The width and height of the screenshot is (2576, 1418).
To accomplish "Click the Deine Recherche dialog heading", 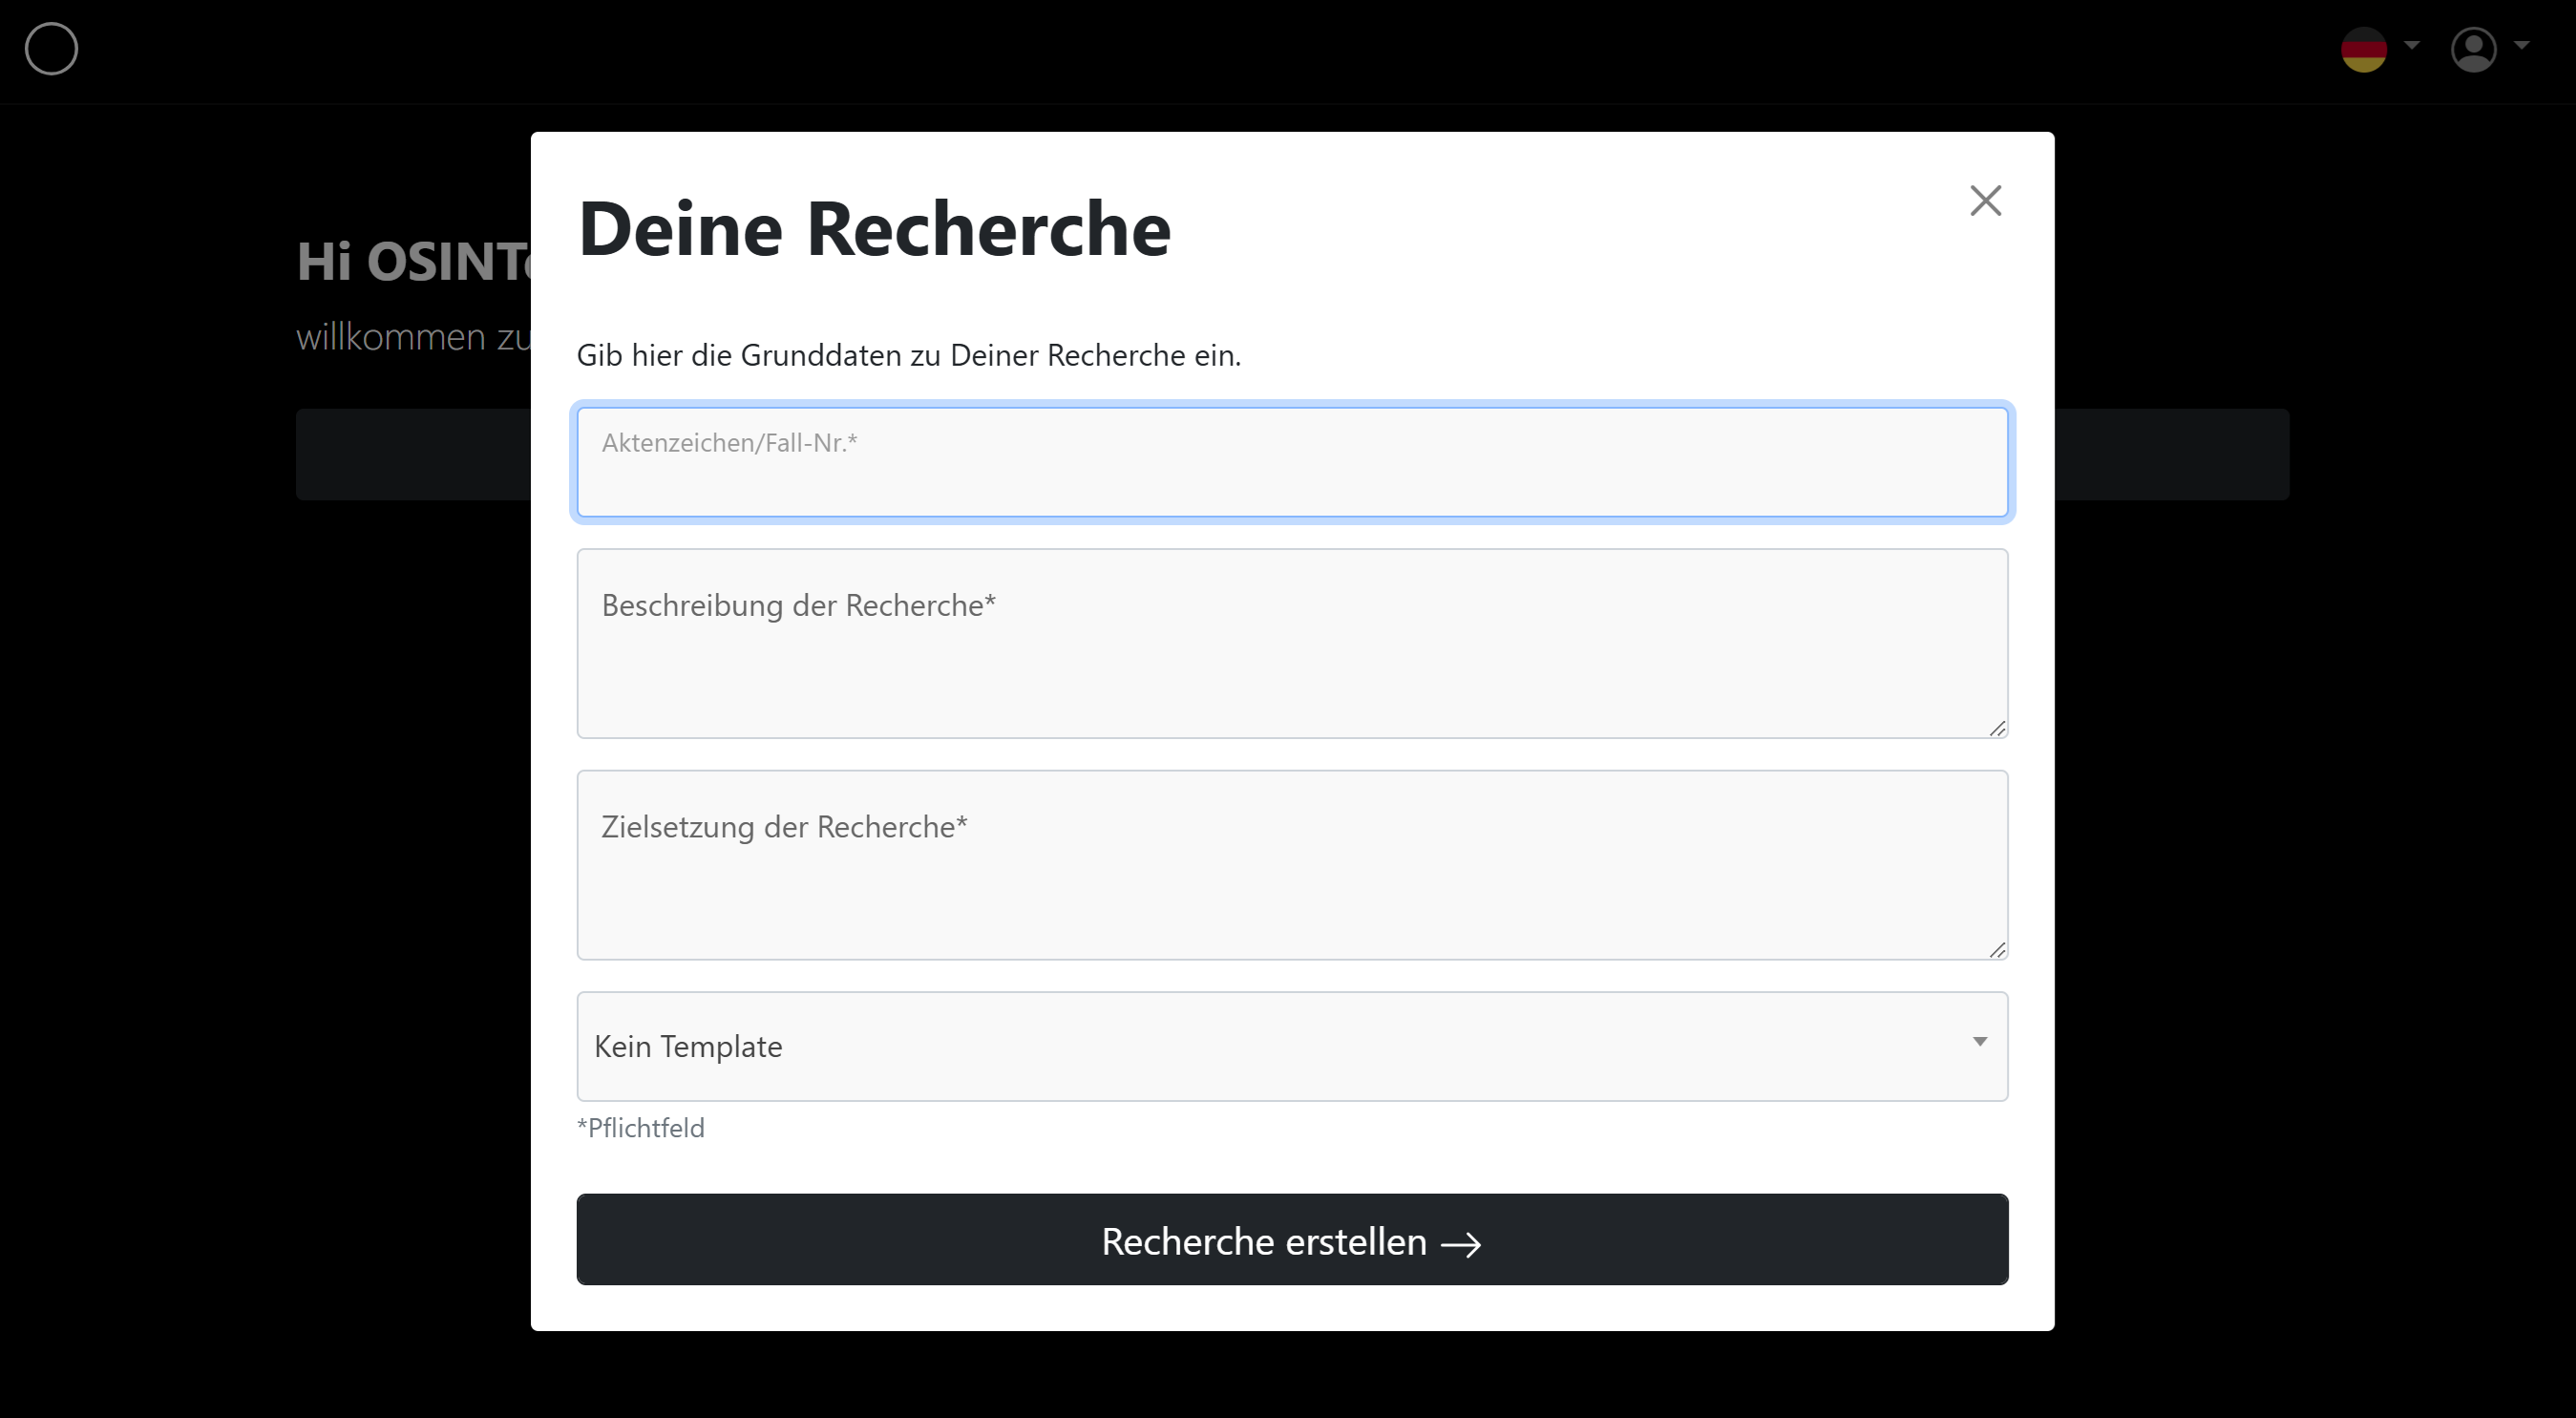I will click(874, 229).
